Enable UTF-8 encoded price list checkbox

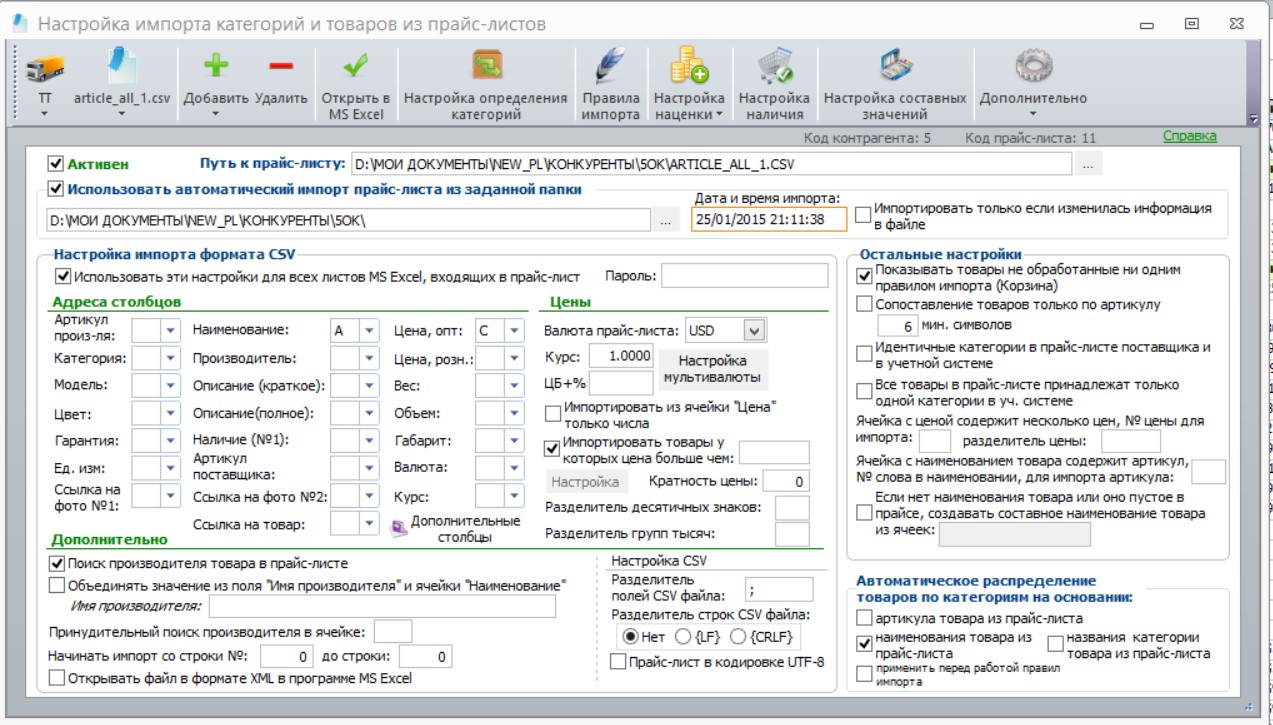coord(618,661)
